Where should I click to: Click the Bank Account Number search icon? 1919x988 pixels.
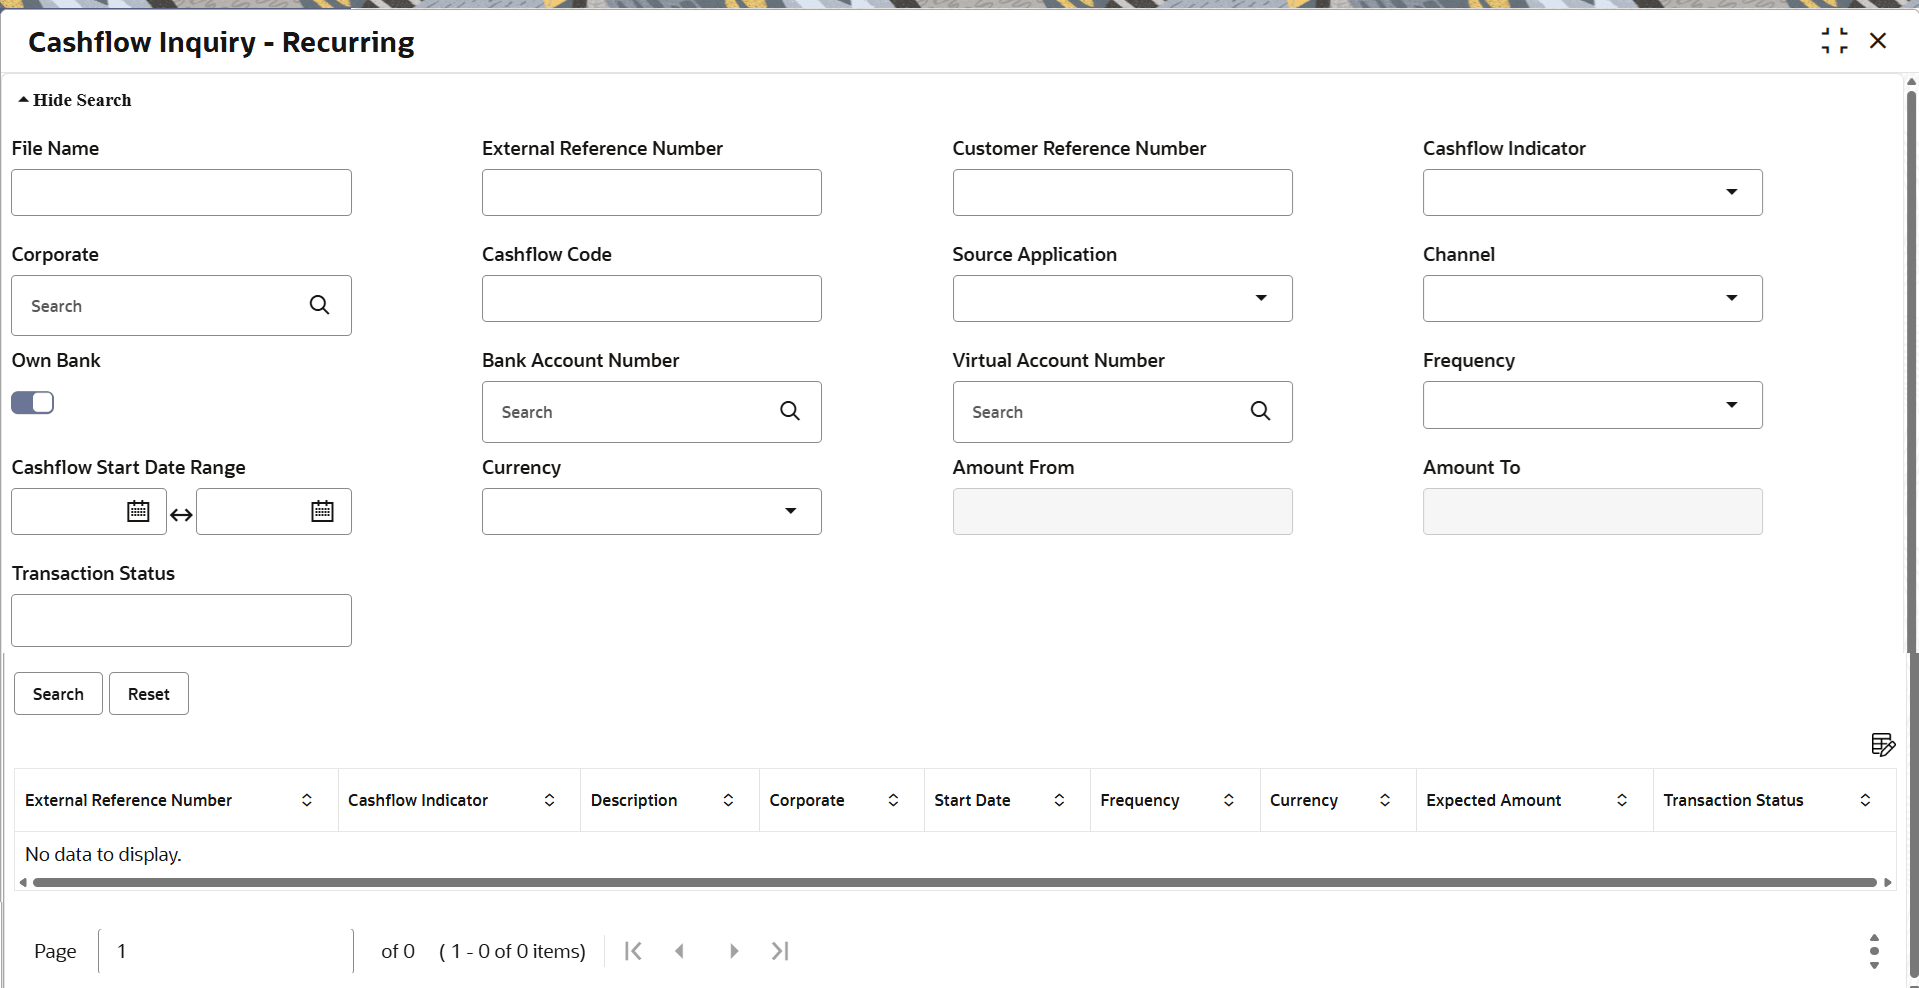pos(790,411)
